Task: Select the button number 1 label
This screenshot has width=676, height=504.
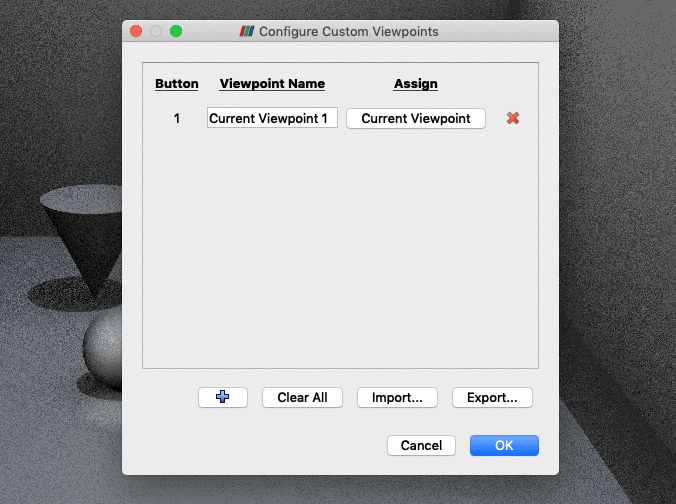Action: tap(177, 119)
